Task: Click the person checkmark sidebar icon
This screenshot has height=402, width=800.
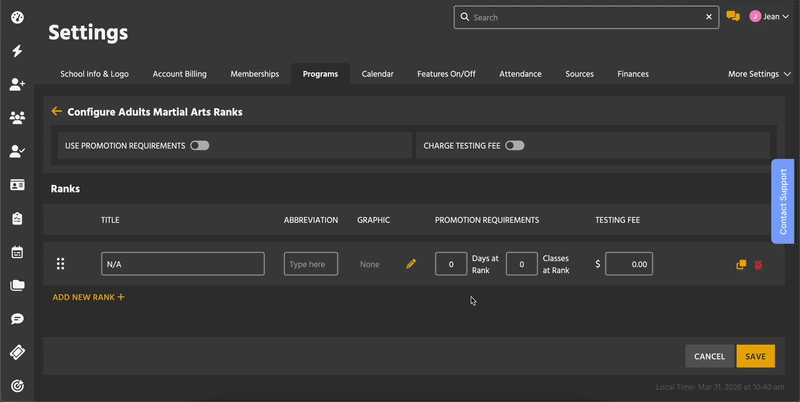Action: [x=17, y=152]
